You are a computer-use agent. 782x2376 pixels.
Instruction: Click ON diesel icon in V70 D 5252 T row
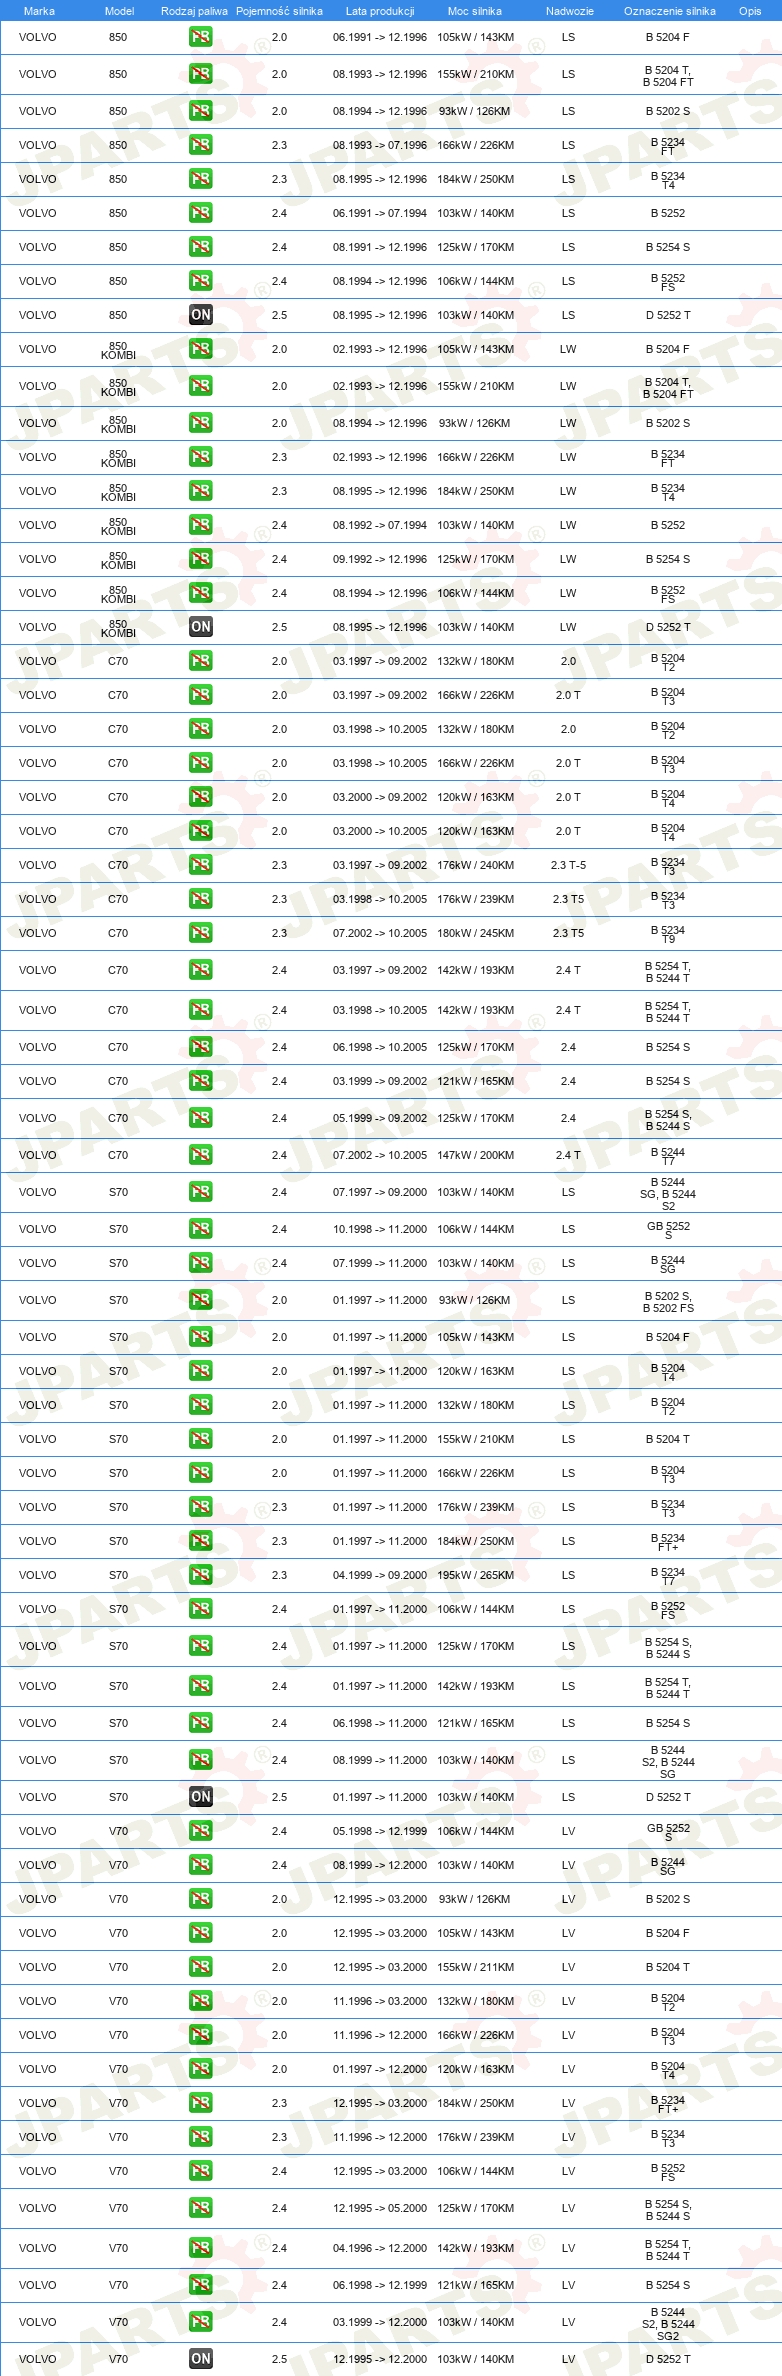click(x=200, y=2359)
